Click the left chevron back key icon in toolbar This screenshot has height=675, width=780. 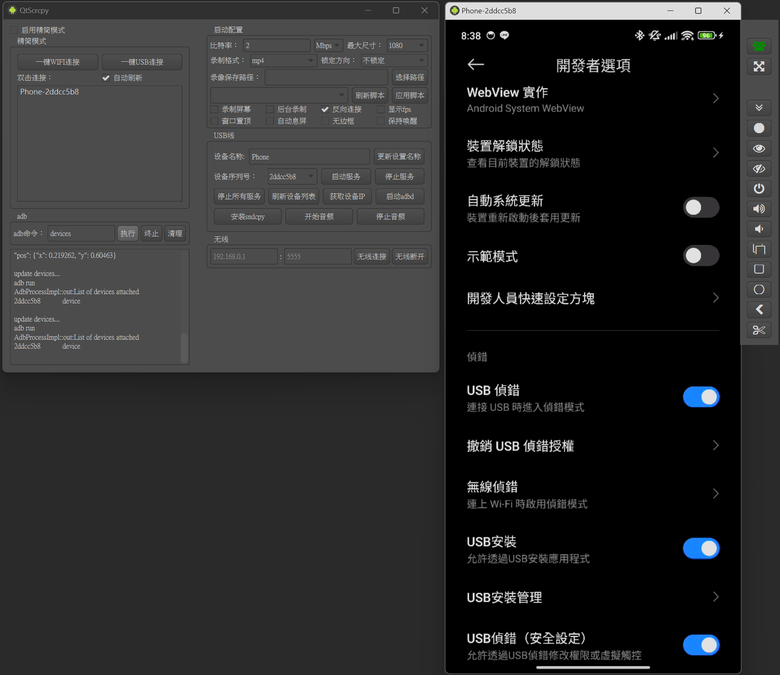click(x=759, y=309)
